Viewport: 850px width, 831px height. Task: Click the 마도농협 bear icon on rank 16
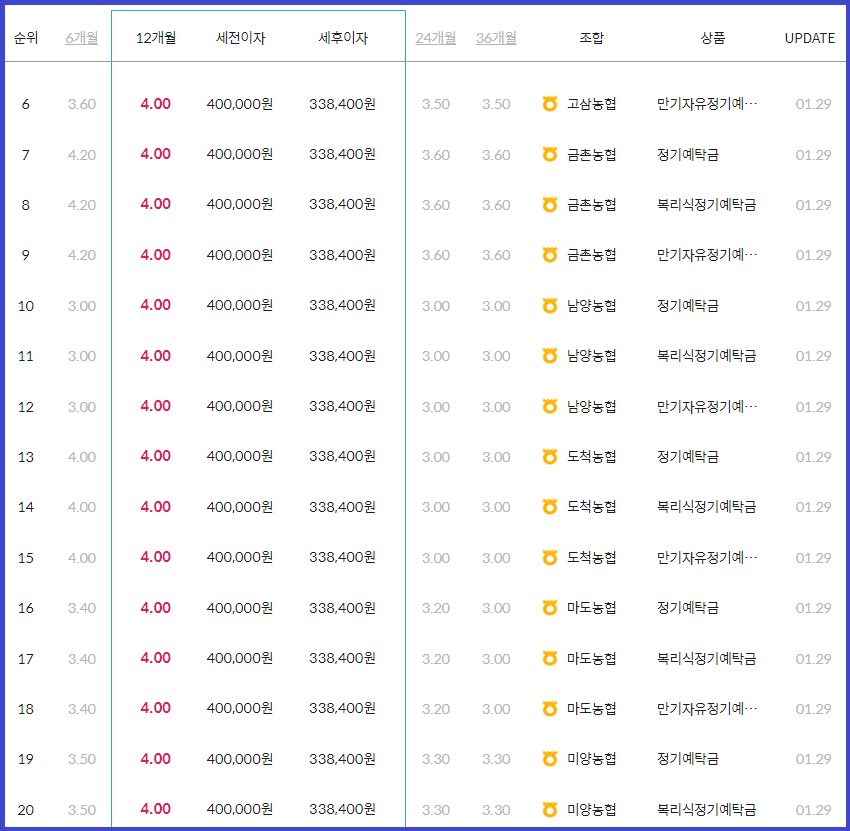pos(547,607)
